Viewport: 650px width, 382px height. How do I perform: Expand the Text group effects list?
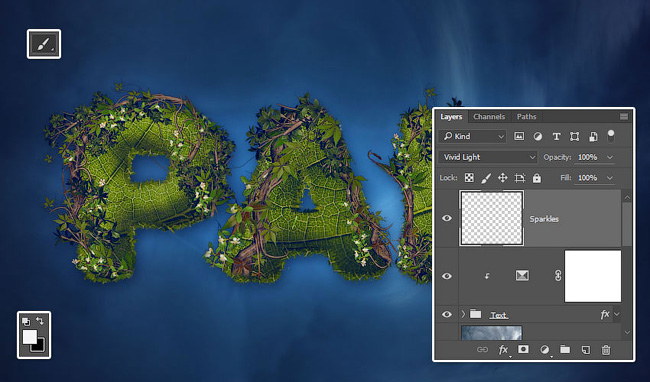[x=617, y=314]
